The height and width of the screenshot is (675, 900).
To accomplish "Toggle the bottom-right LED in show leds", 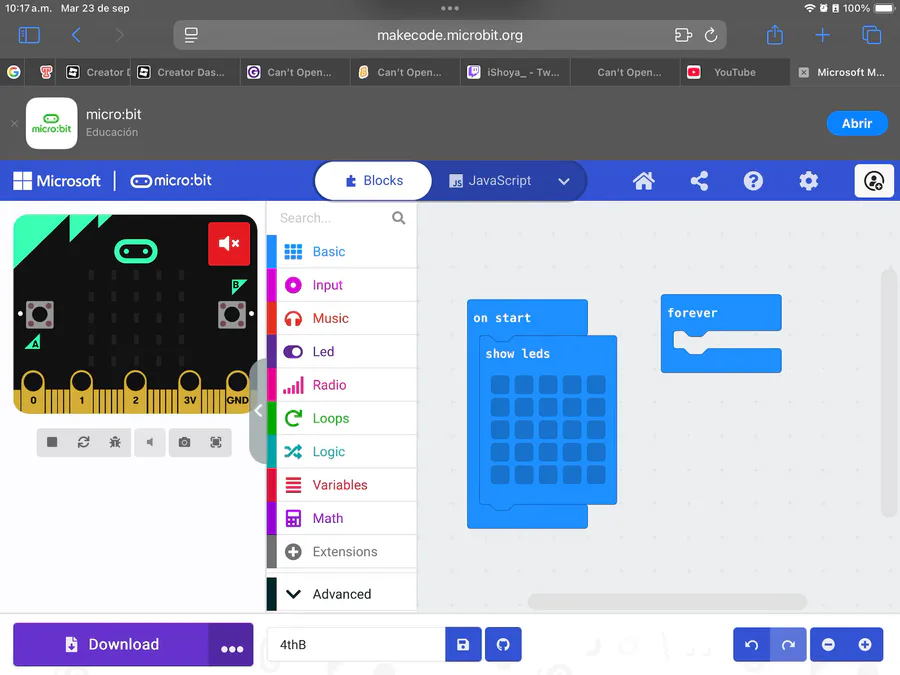I will [x=596, y=475].
